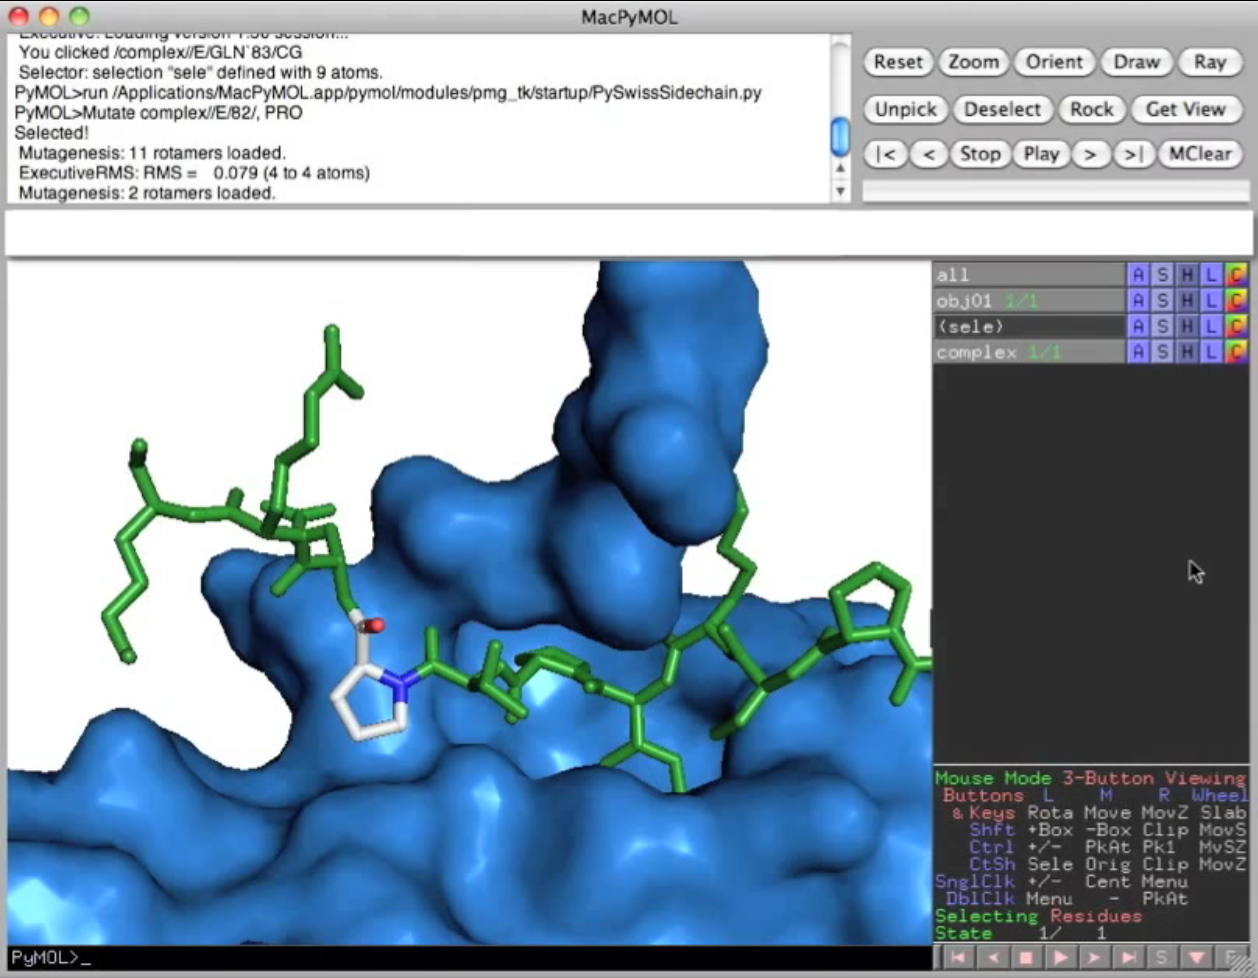
Task: Open the Action menu for complex
Action: click(1137, 352)
